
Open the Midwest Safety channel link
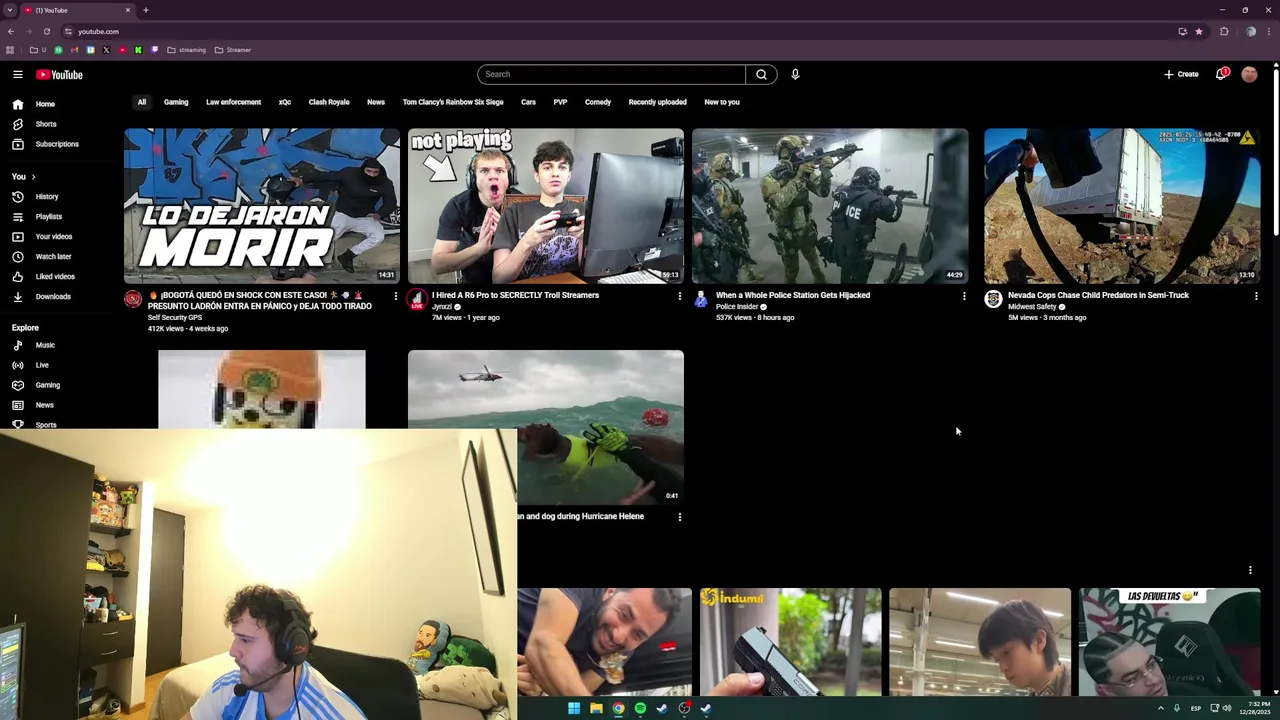[x=1032, y=307]
